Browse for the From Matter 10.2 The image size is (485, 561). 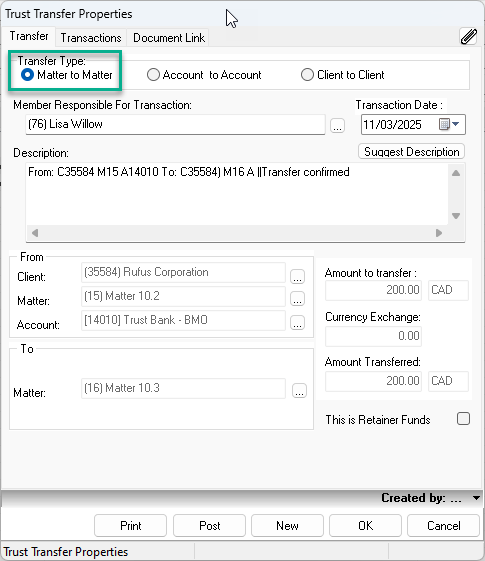click(297, 299)
